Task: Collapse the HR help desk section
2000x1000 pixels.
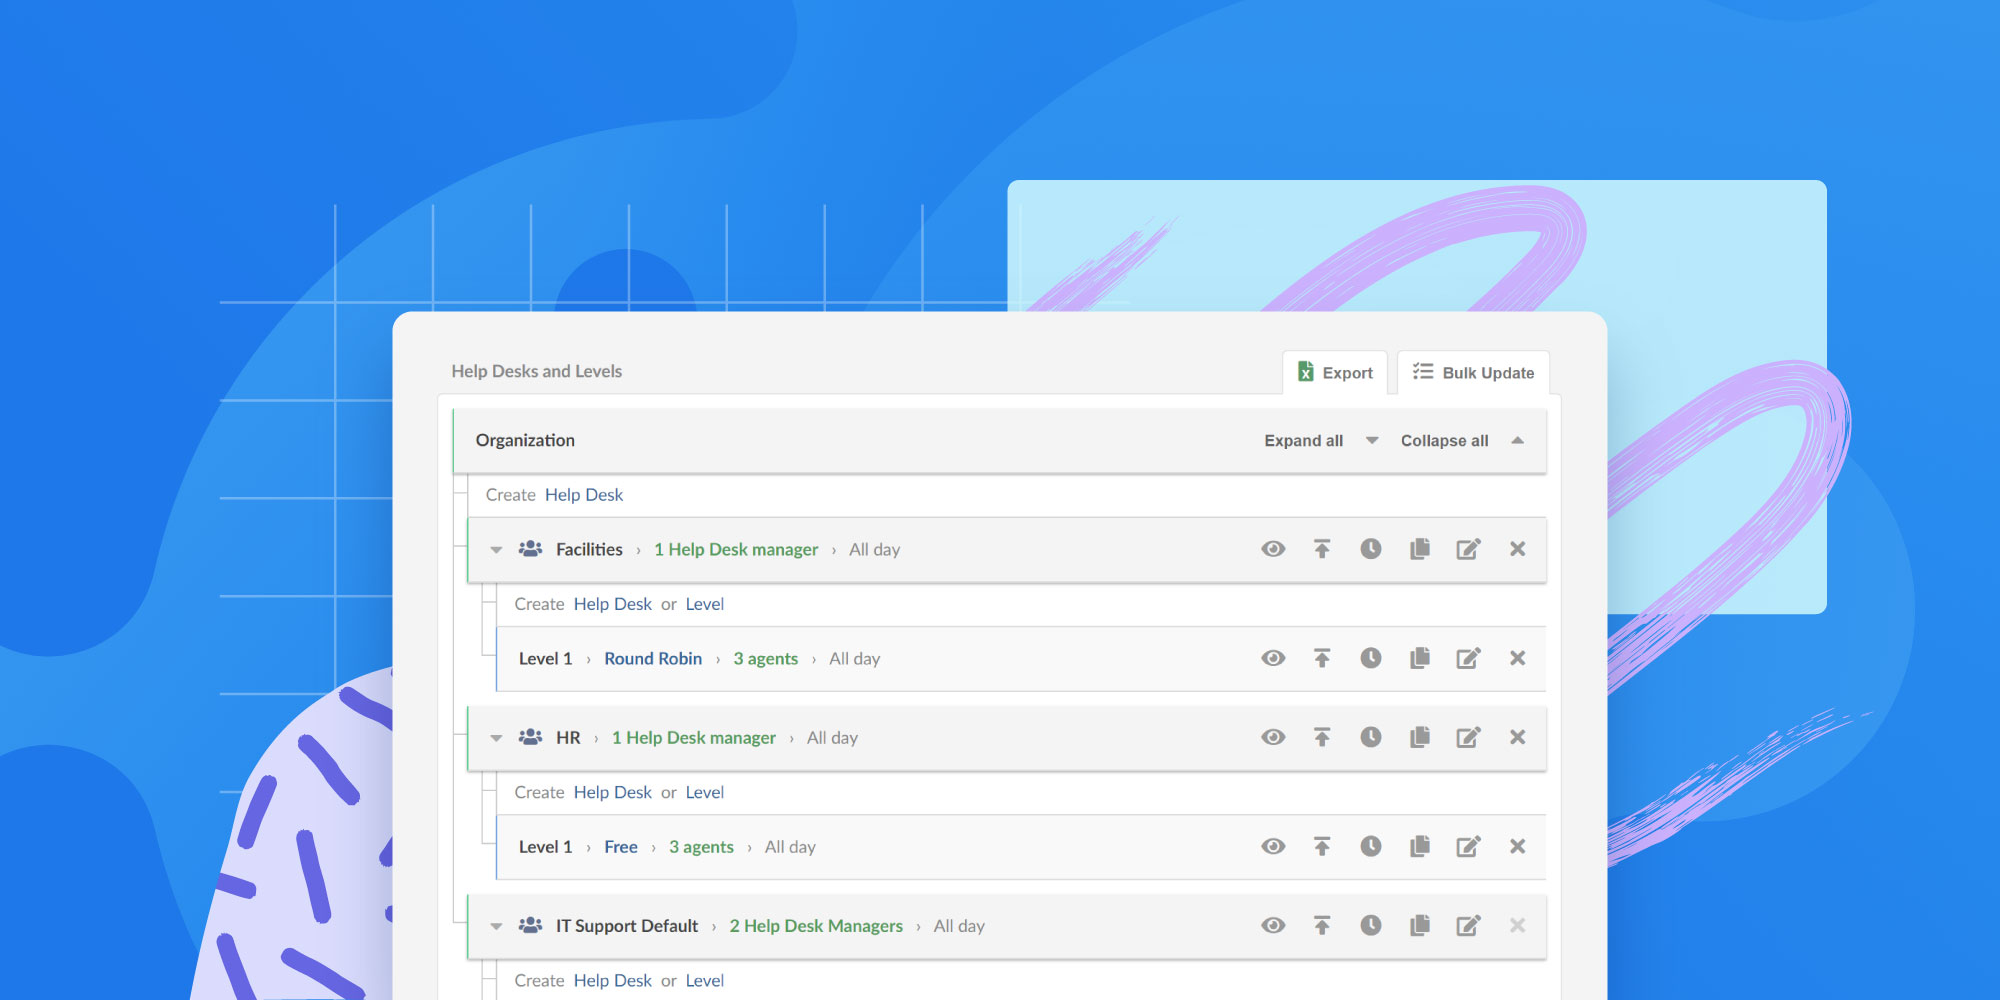Action: tap(496, 738)
